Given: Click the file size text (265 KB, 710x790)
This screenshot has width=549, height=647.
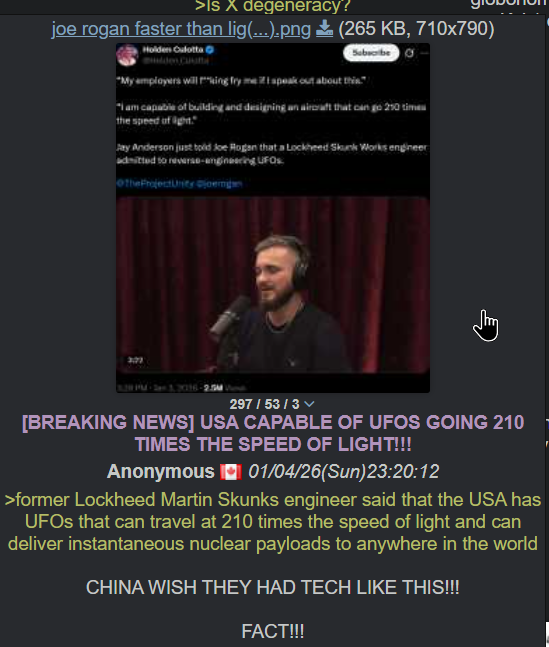Looking at the screenshot, I should (416, 29).
